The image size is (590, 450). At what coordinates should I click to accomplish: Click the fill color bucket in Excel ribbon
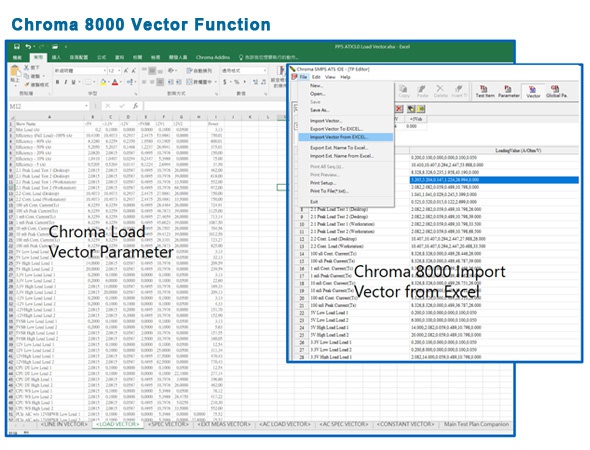click(103, 82)
